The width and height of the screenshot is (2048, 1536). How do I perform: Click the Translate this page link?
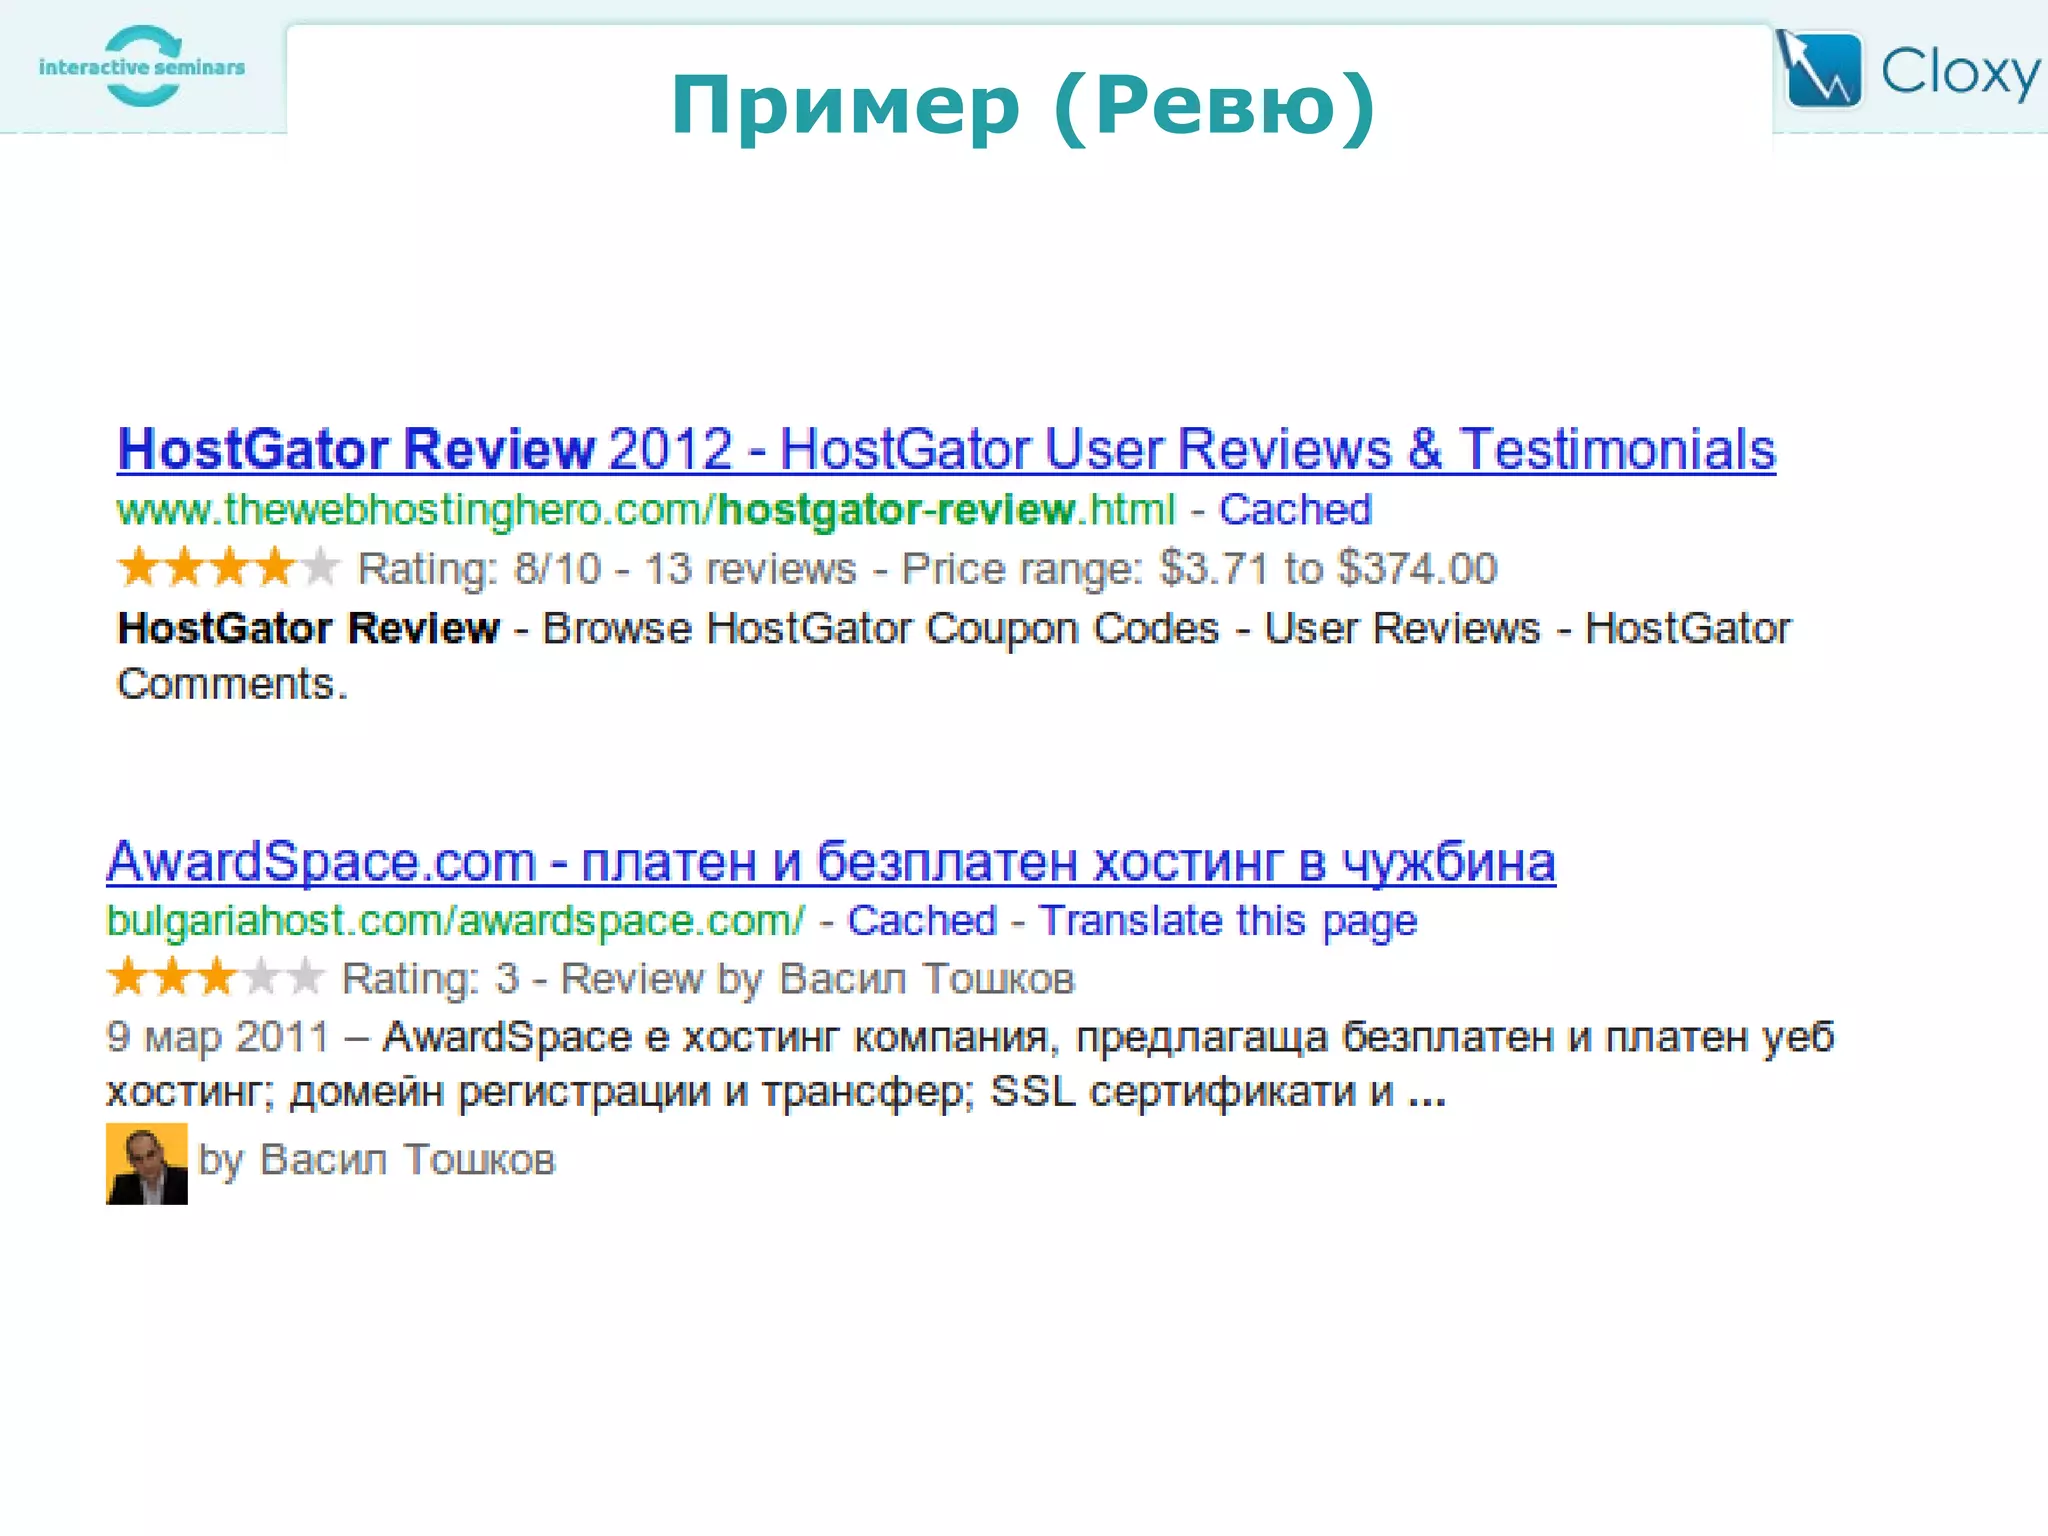[x=1228, y=922]
